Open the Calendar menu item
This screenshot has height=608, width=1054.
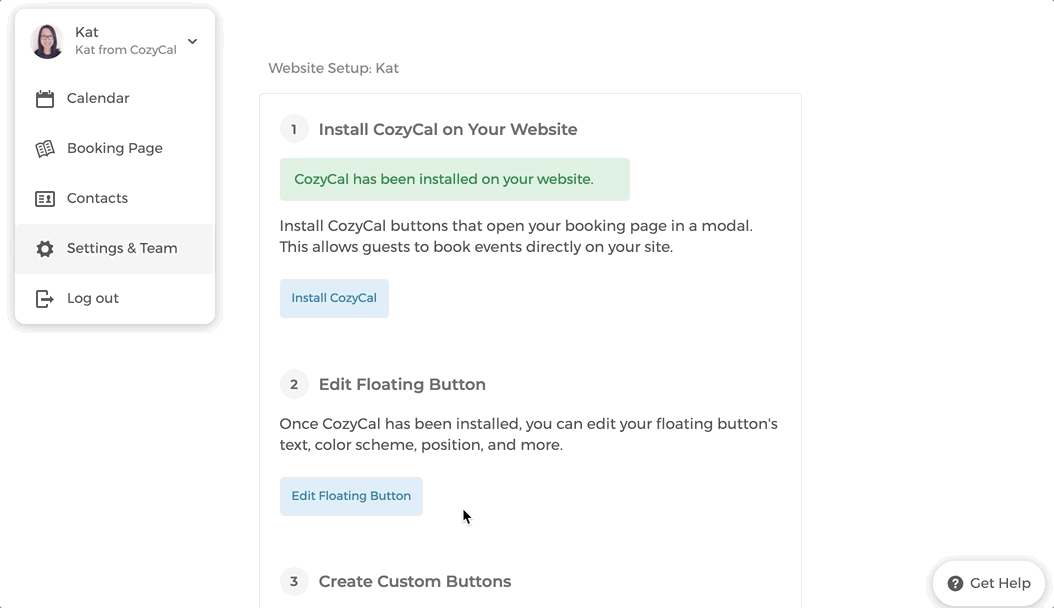tap(98, 98)
